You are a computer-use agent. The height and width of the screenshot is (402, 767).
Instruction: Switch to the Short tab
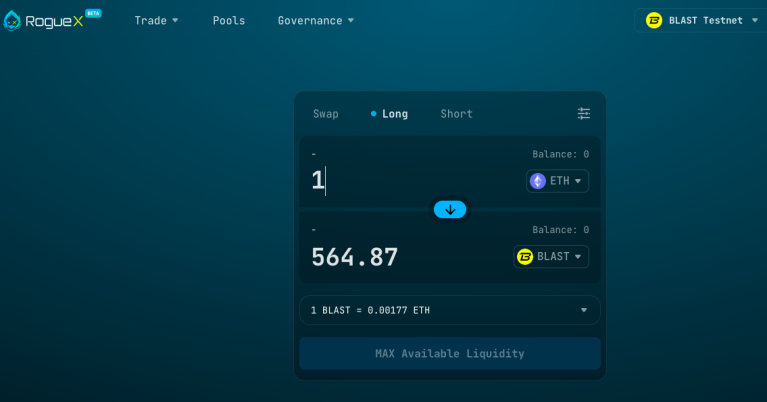(x=456, y=114)
